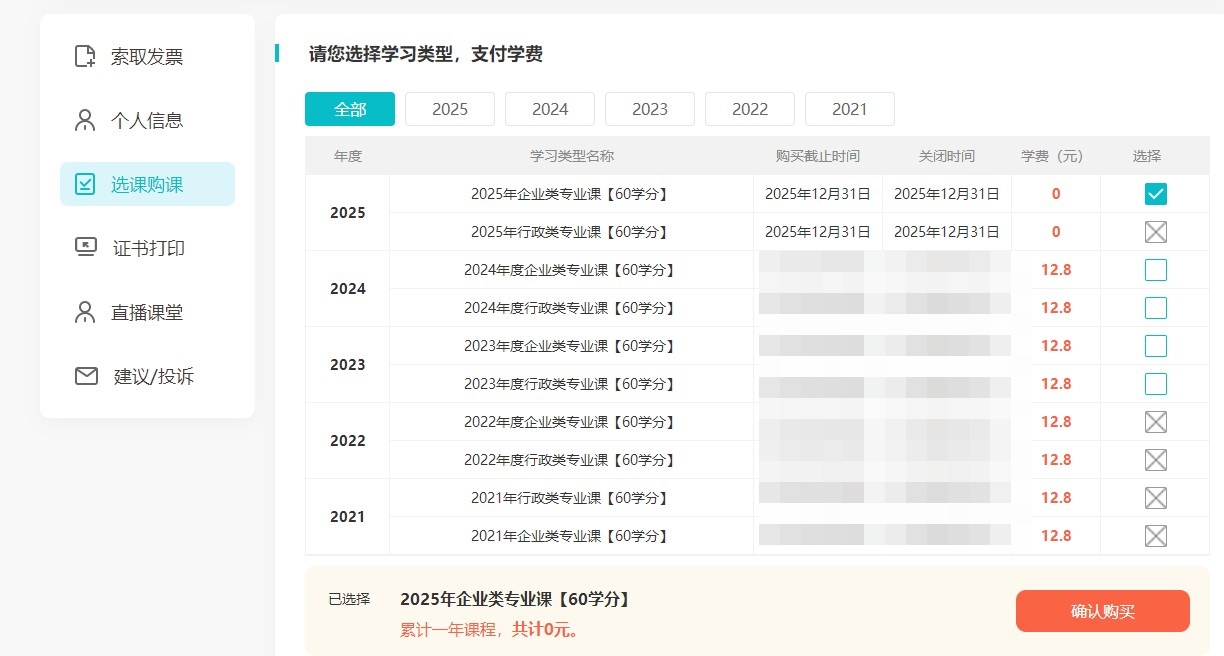The image size is (1224, 656).
Task: Click the person icon beside 个人信息
Action: [86, 120]
